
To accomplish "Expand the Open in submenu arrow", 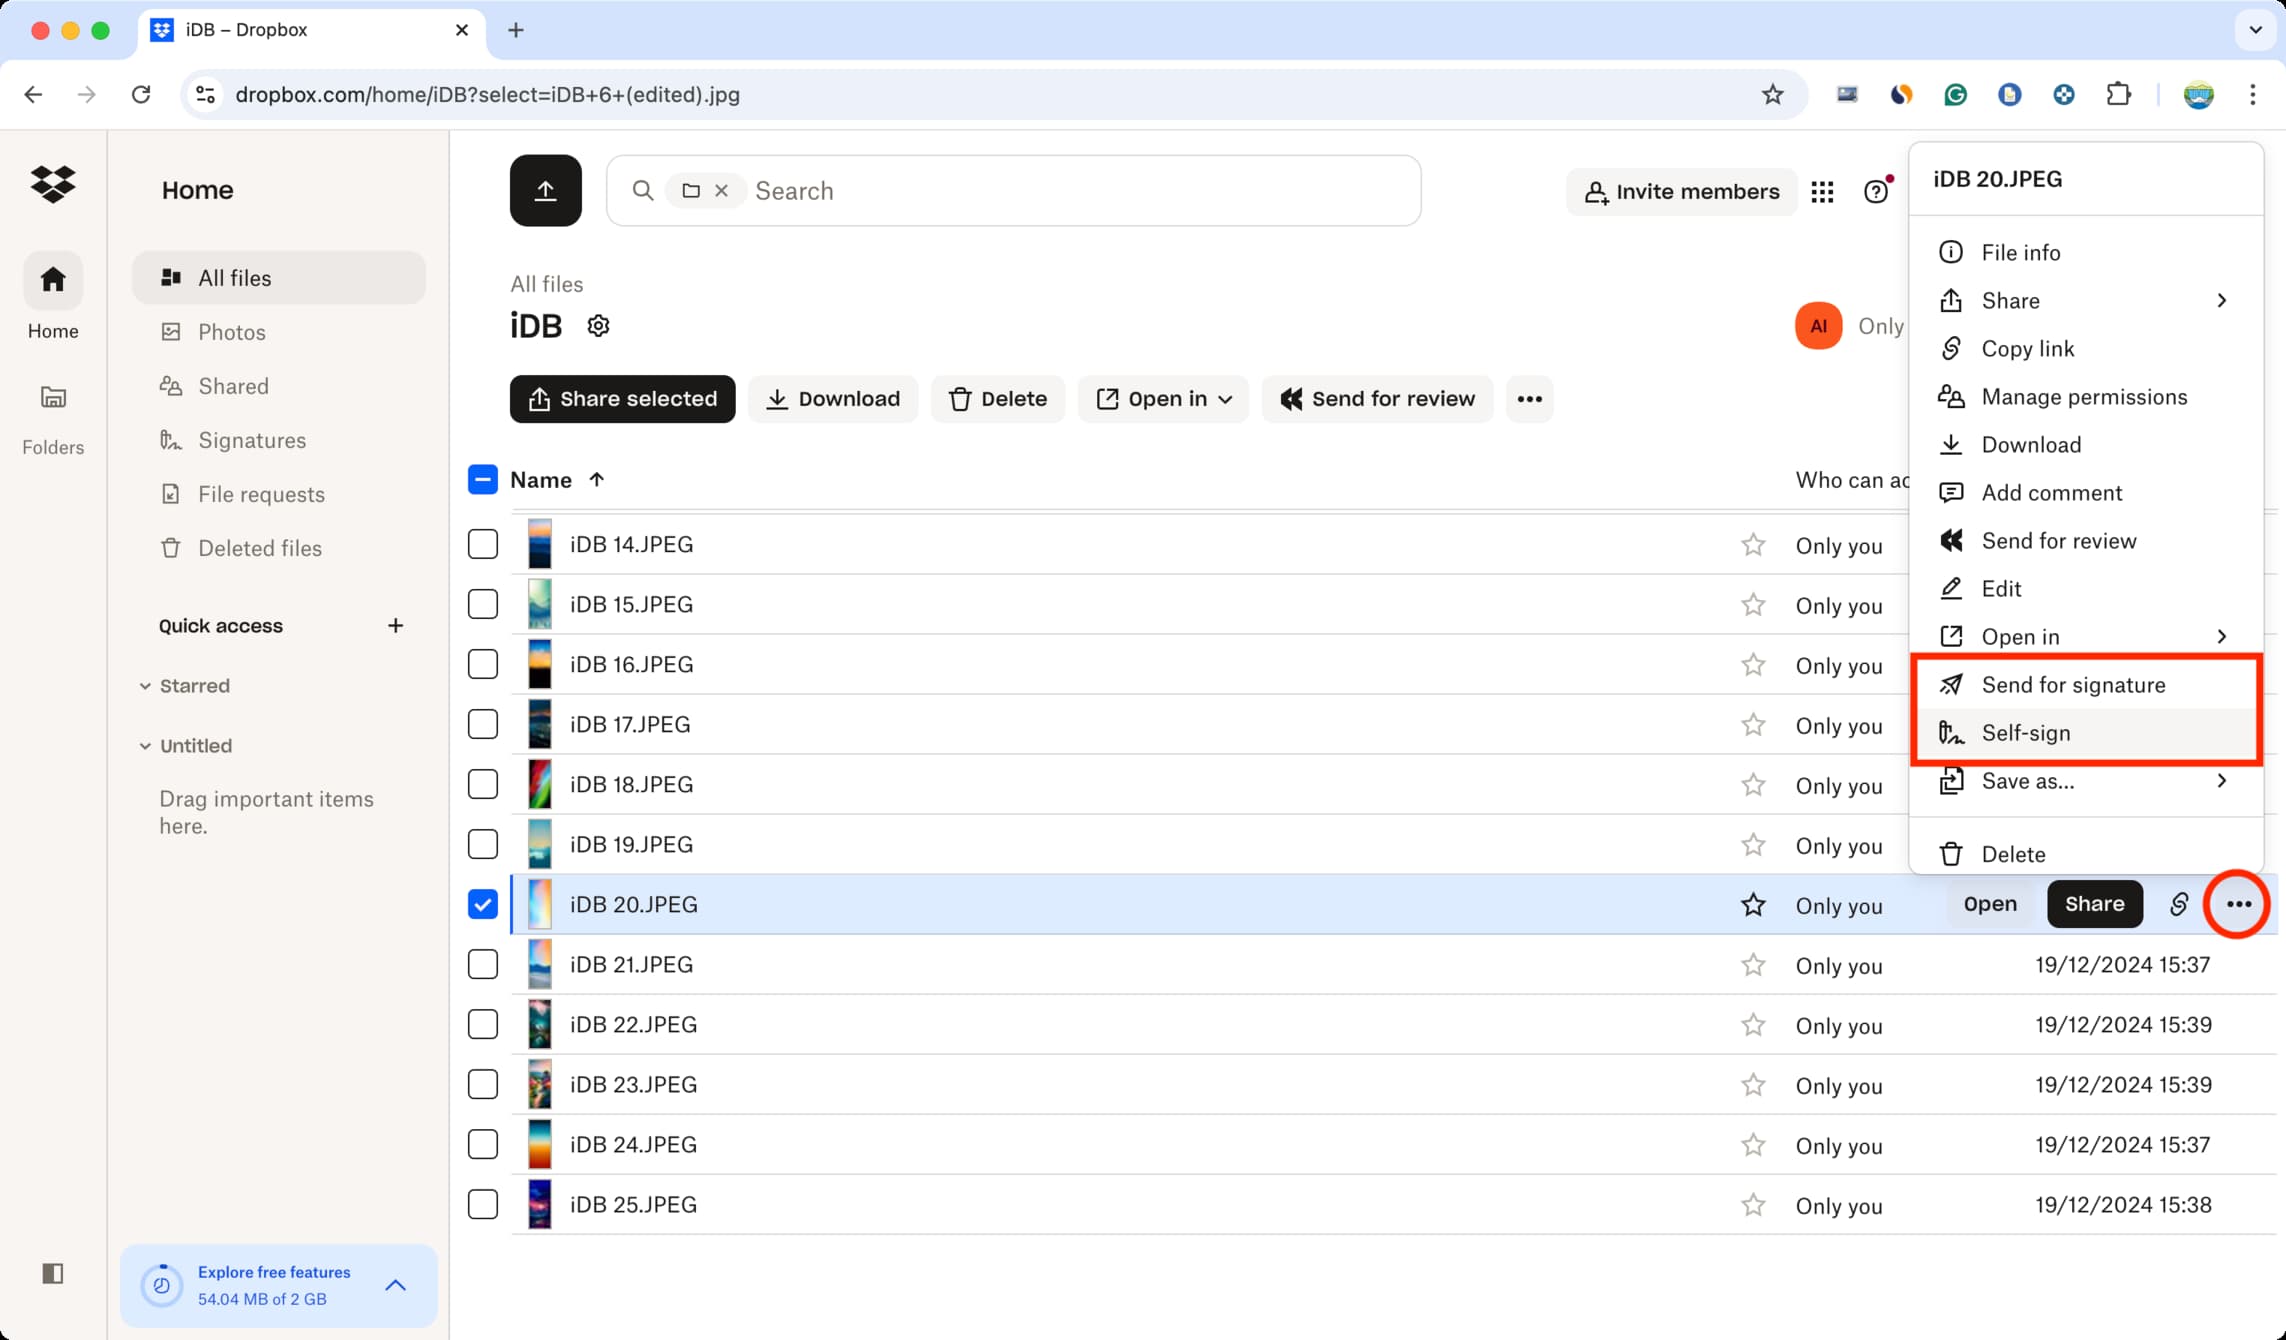I will 2222,636.
